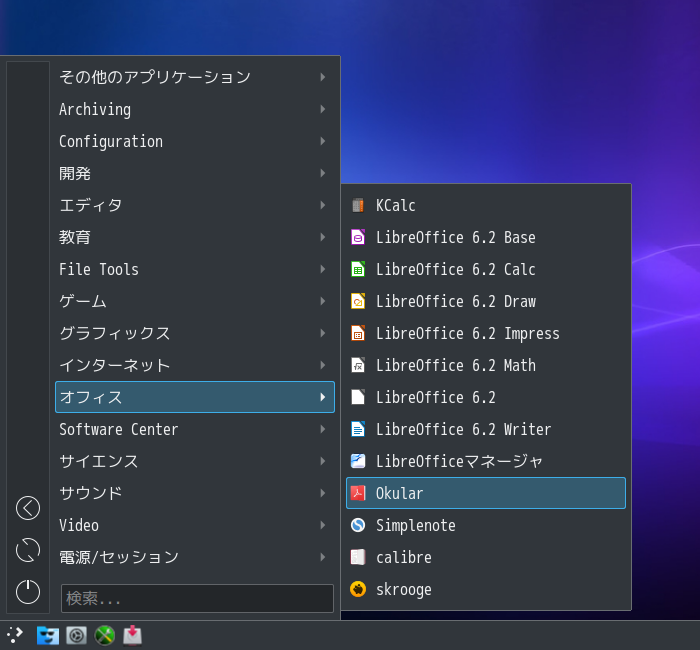Screen dimensions: 700x650
Task: Open the Video category
Action: [x=195, y=525]
